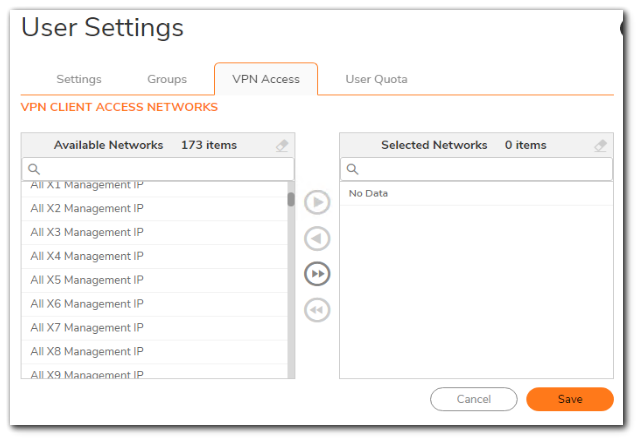Select the VPN Access tab
Screen dimensions: 641x443
pos(266,79)
